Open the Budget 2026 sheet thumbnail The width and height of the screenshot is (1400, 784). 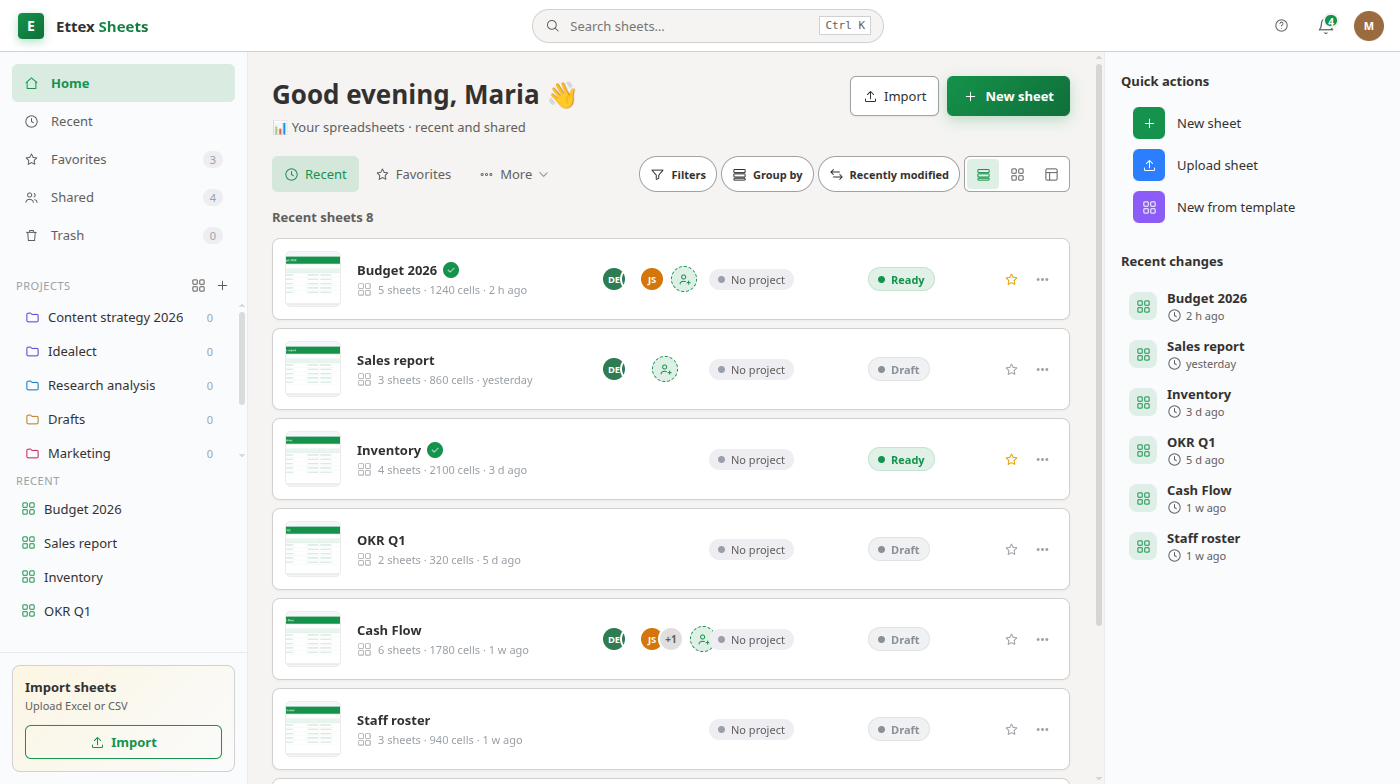click(313, 280)
